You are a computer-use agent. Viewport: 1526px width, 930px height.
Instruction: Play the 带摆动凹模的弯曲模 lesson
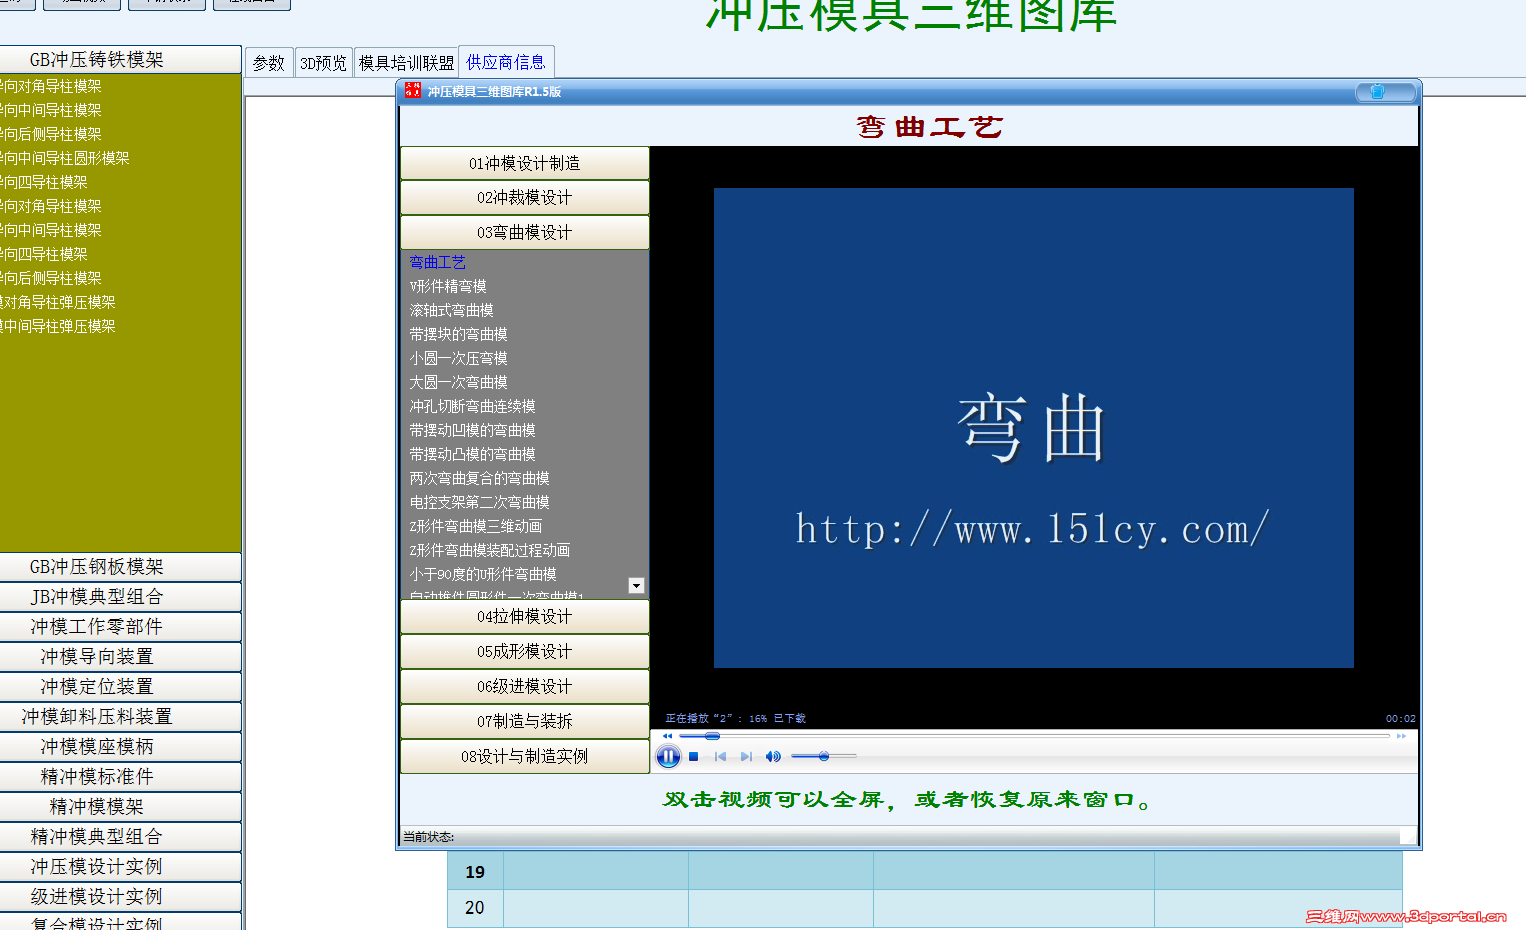pyautogui.click(x=473, y=431)
